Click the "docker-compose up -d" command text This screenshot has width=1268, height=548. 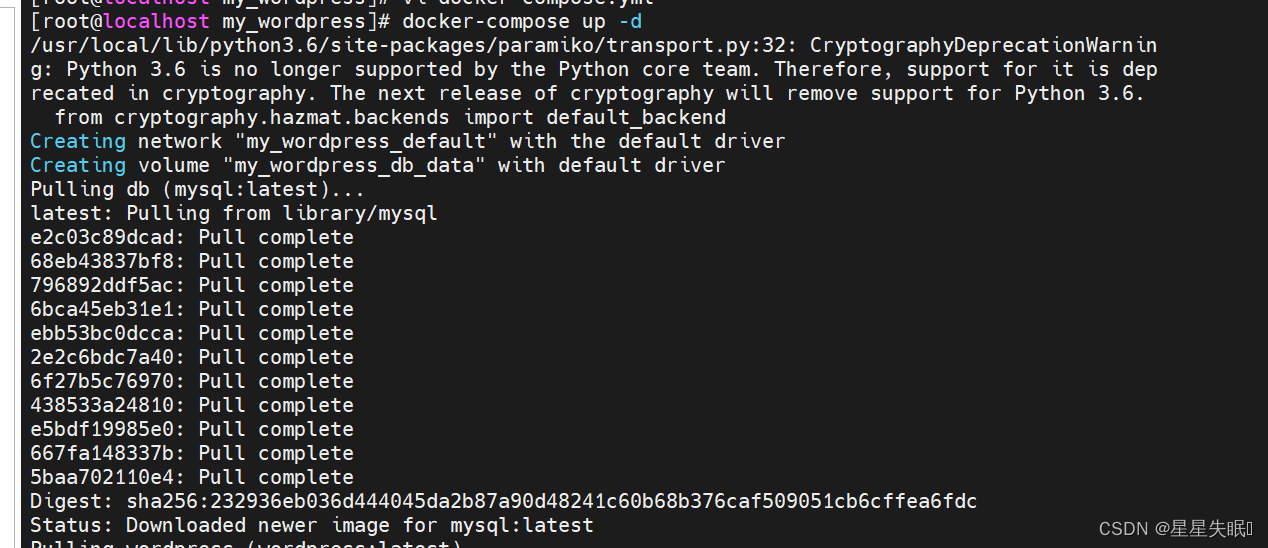click(529, 21)
